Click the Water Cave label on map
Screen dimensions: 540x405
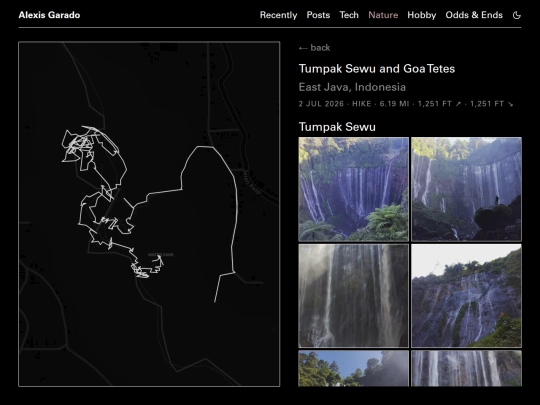click(161, 255)
